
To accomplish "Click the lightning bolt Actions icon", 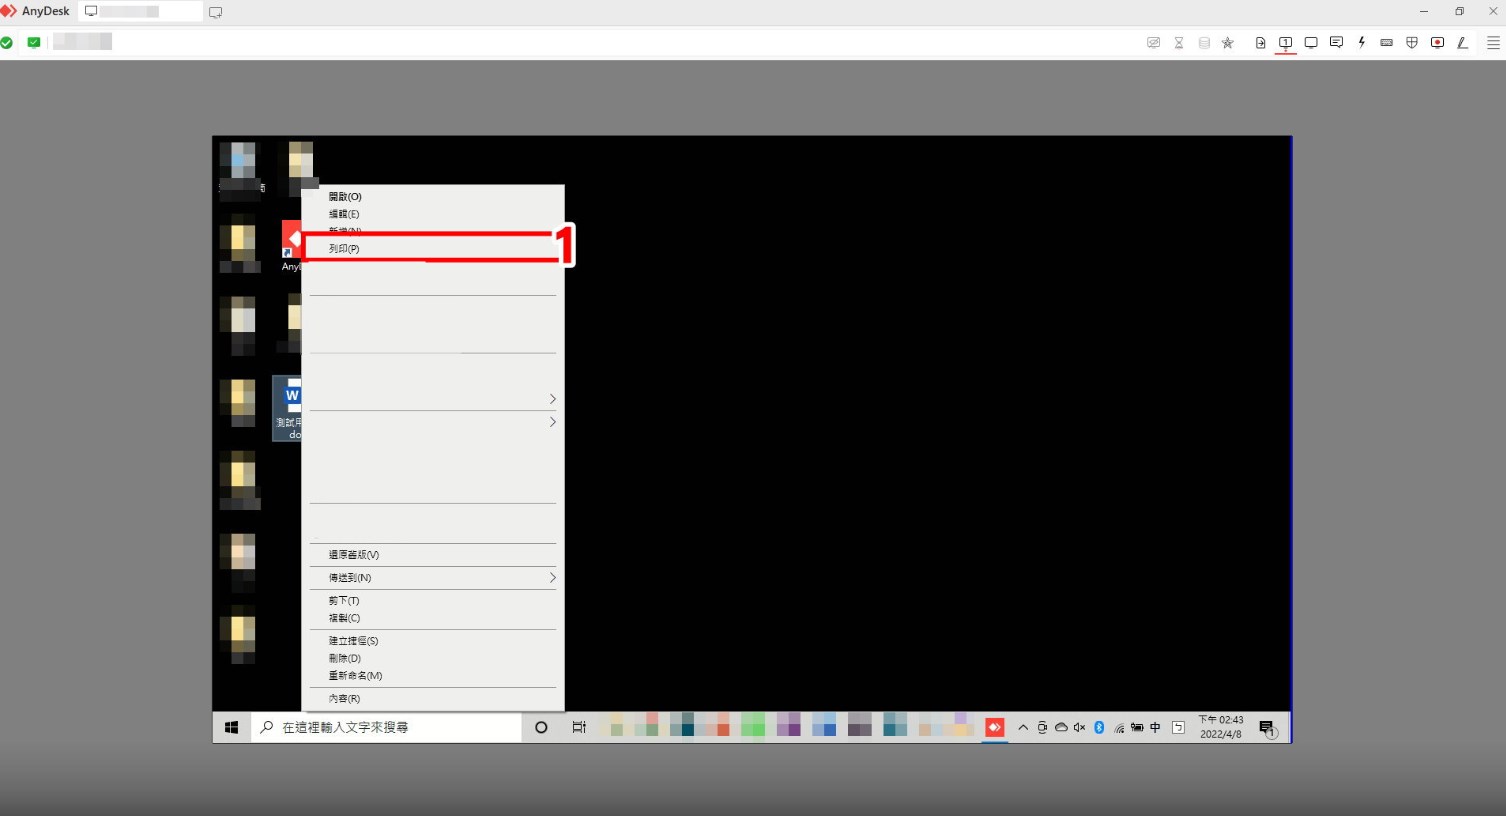I will click(1361, 43).
